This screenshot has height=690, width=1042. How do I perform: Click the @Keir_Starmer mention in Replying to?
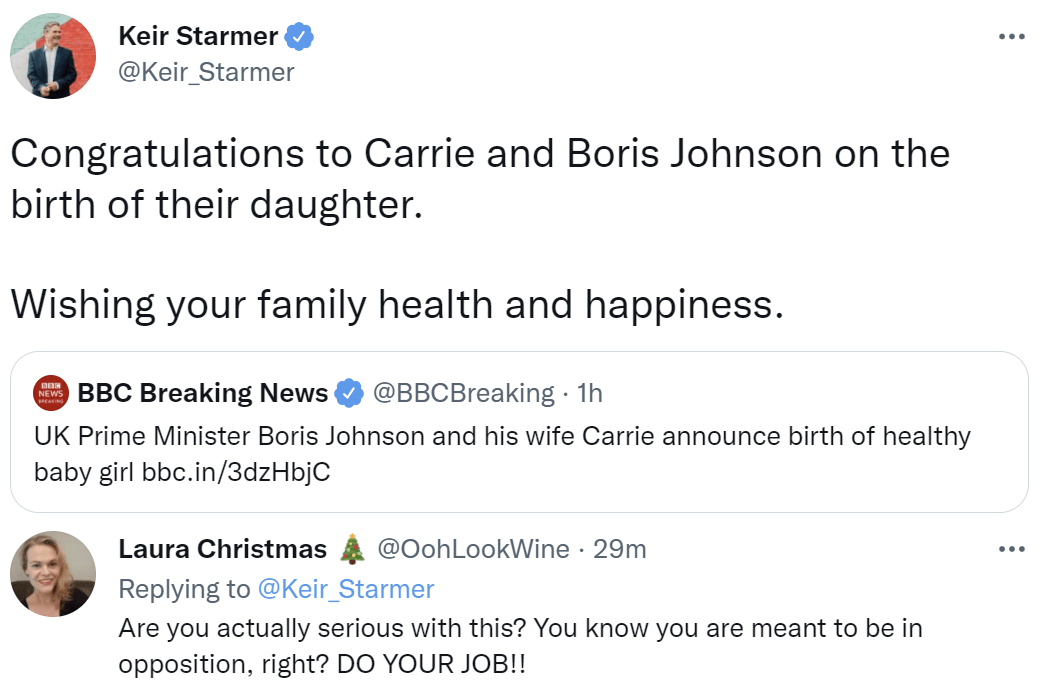(x=346, y=589)
